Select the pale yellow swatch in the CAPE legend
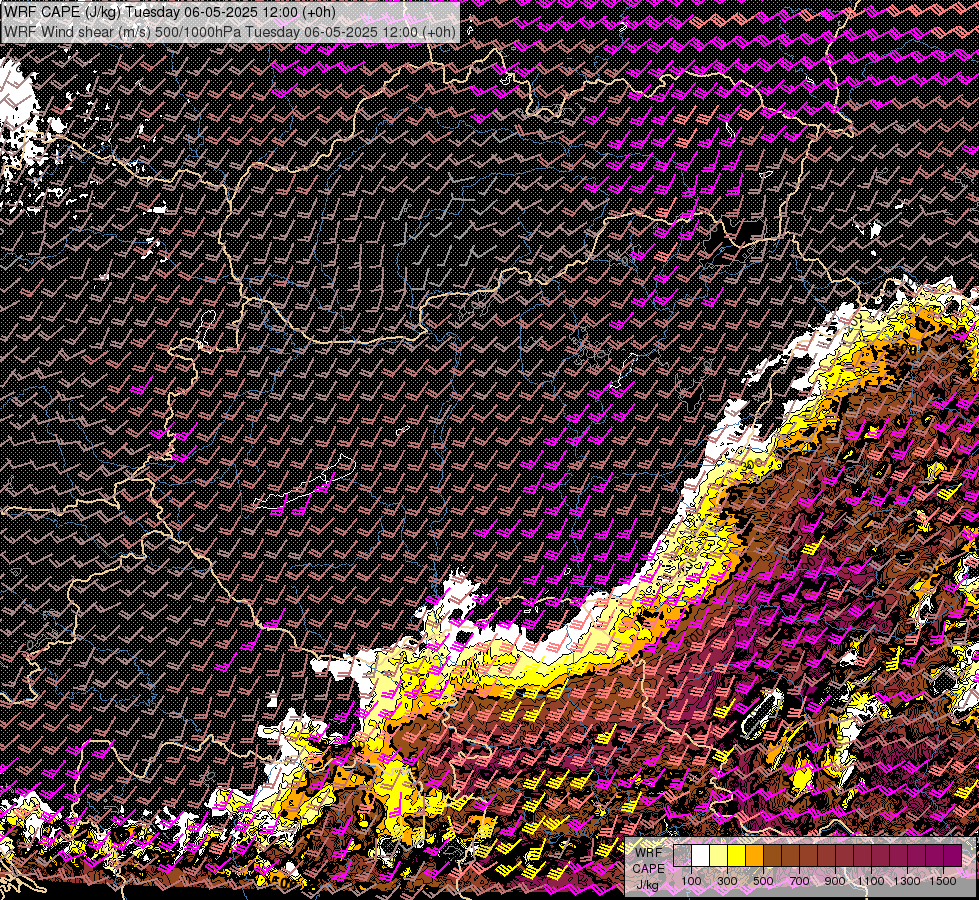The image size is (979, 900). tap(719, 855)
